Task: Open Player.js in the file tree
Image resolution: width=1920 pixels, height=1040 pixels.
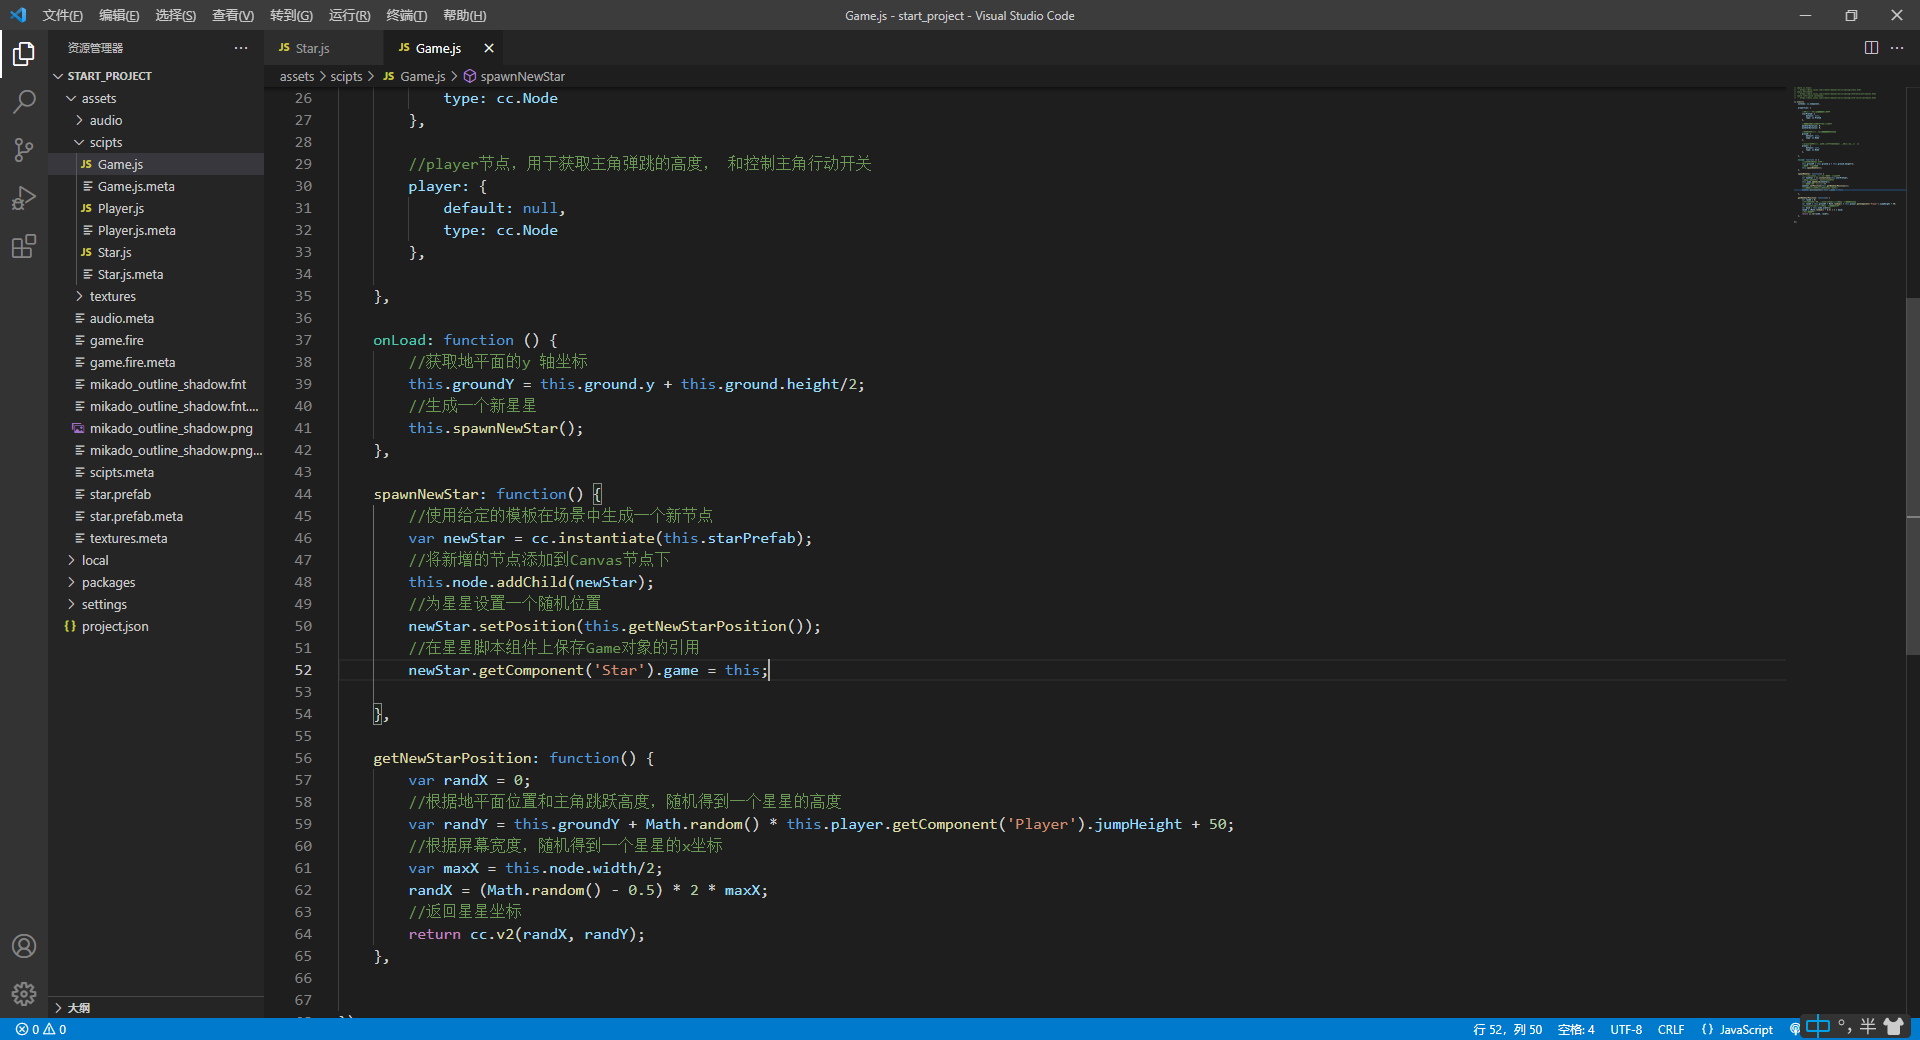Action: (121, 208)
